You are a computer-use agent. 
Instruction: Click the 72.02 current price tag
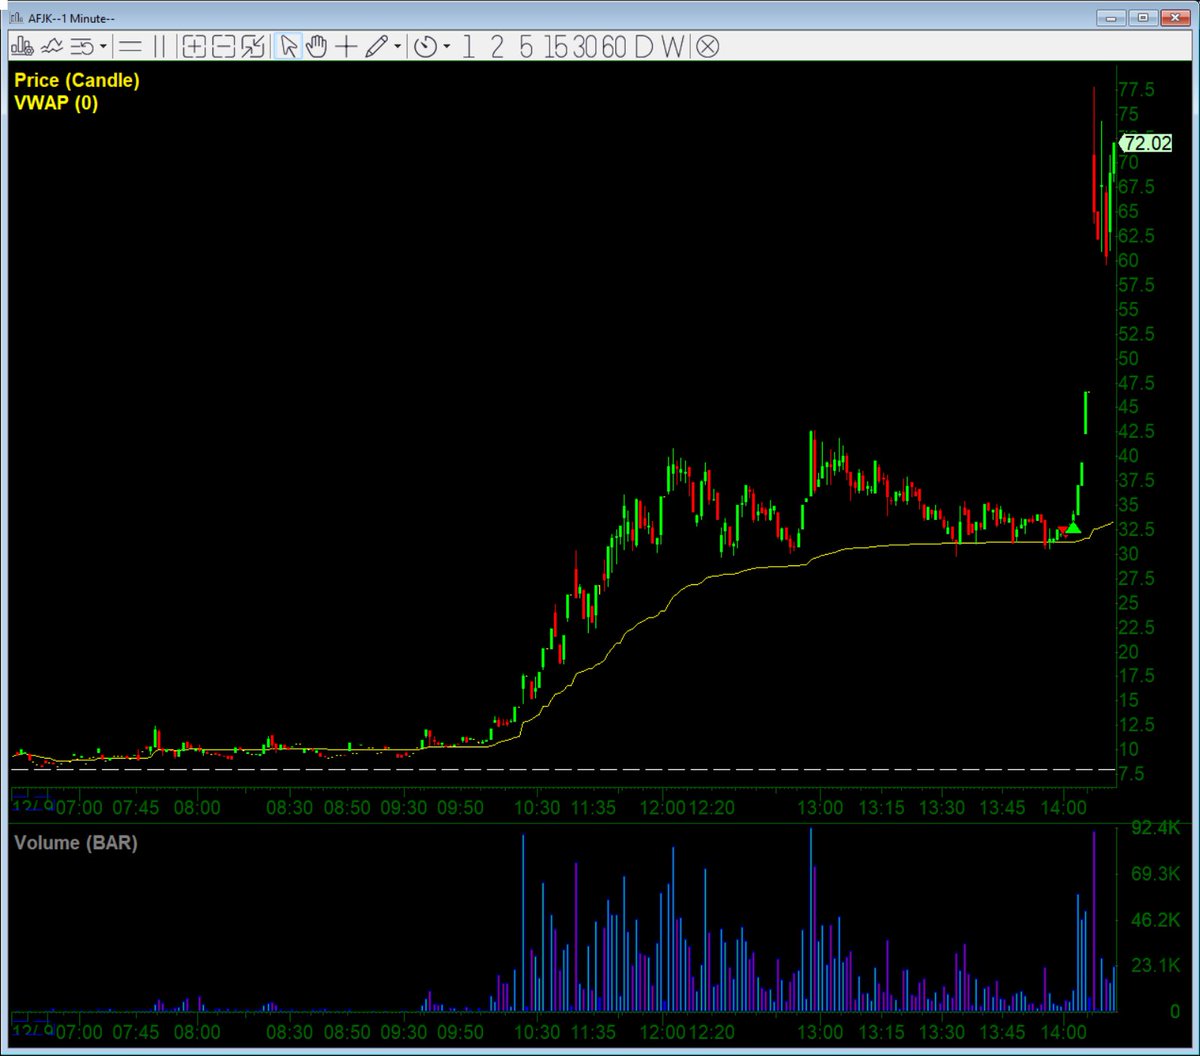click(1146, 143)
